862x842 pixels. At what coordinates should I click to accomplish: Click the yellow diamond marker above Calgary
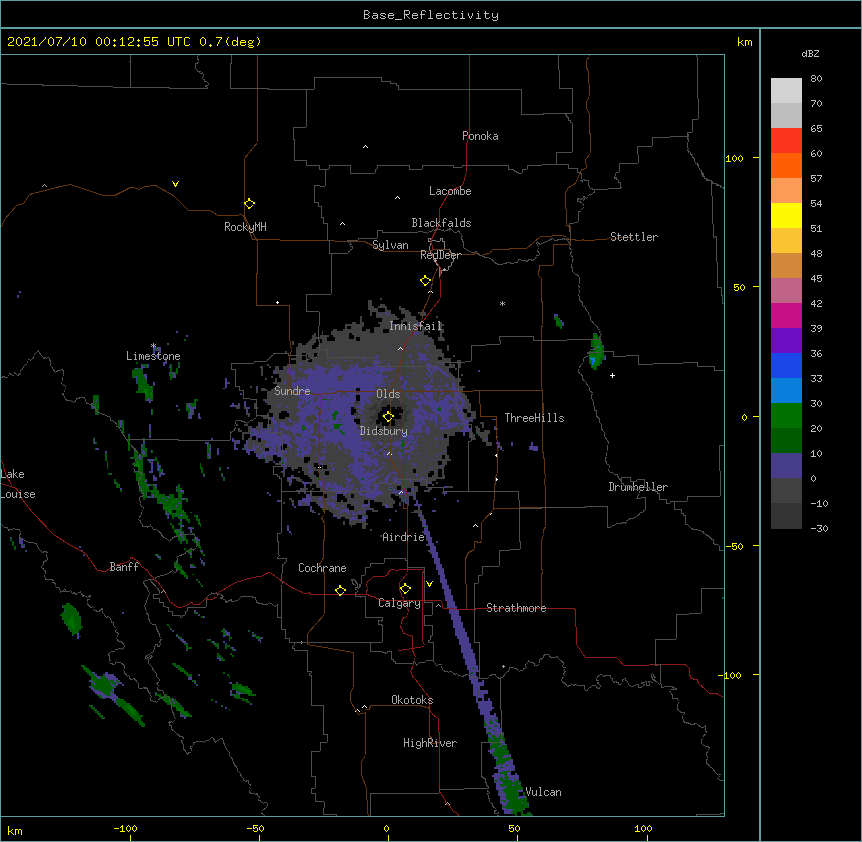(405, 589)
